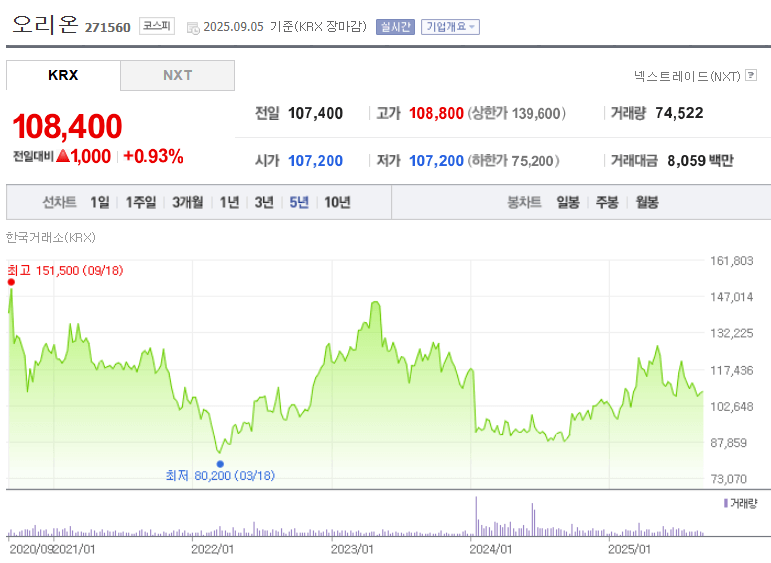This screenshot has height=563, width=771.
Task: Switch to the NXT tab
Action: [178, 75]
